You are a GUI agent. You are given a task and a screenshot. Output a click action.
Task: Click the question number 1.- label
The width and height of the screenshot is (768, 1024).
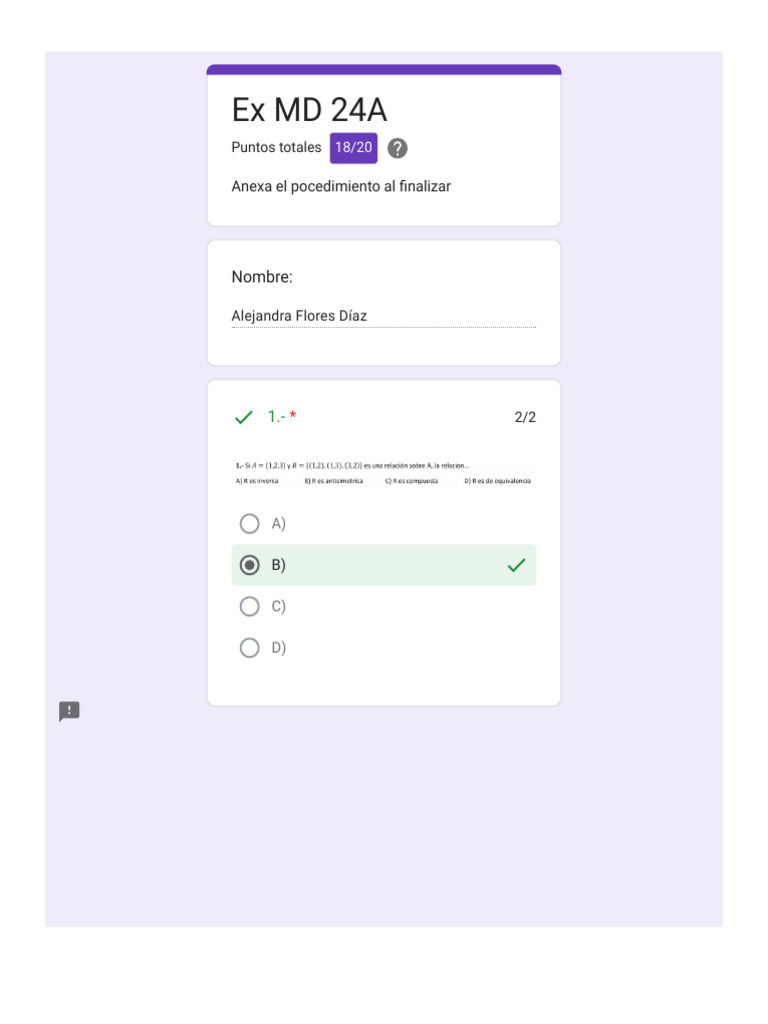(275, 417)
